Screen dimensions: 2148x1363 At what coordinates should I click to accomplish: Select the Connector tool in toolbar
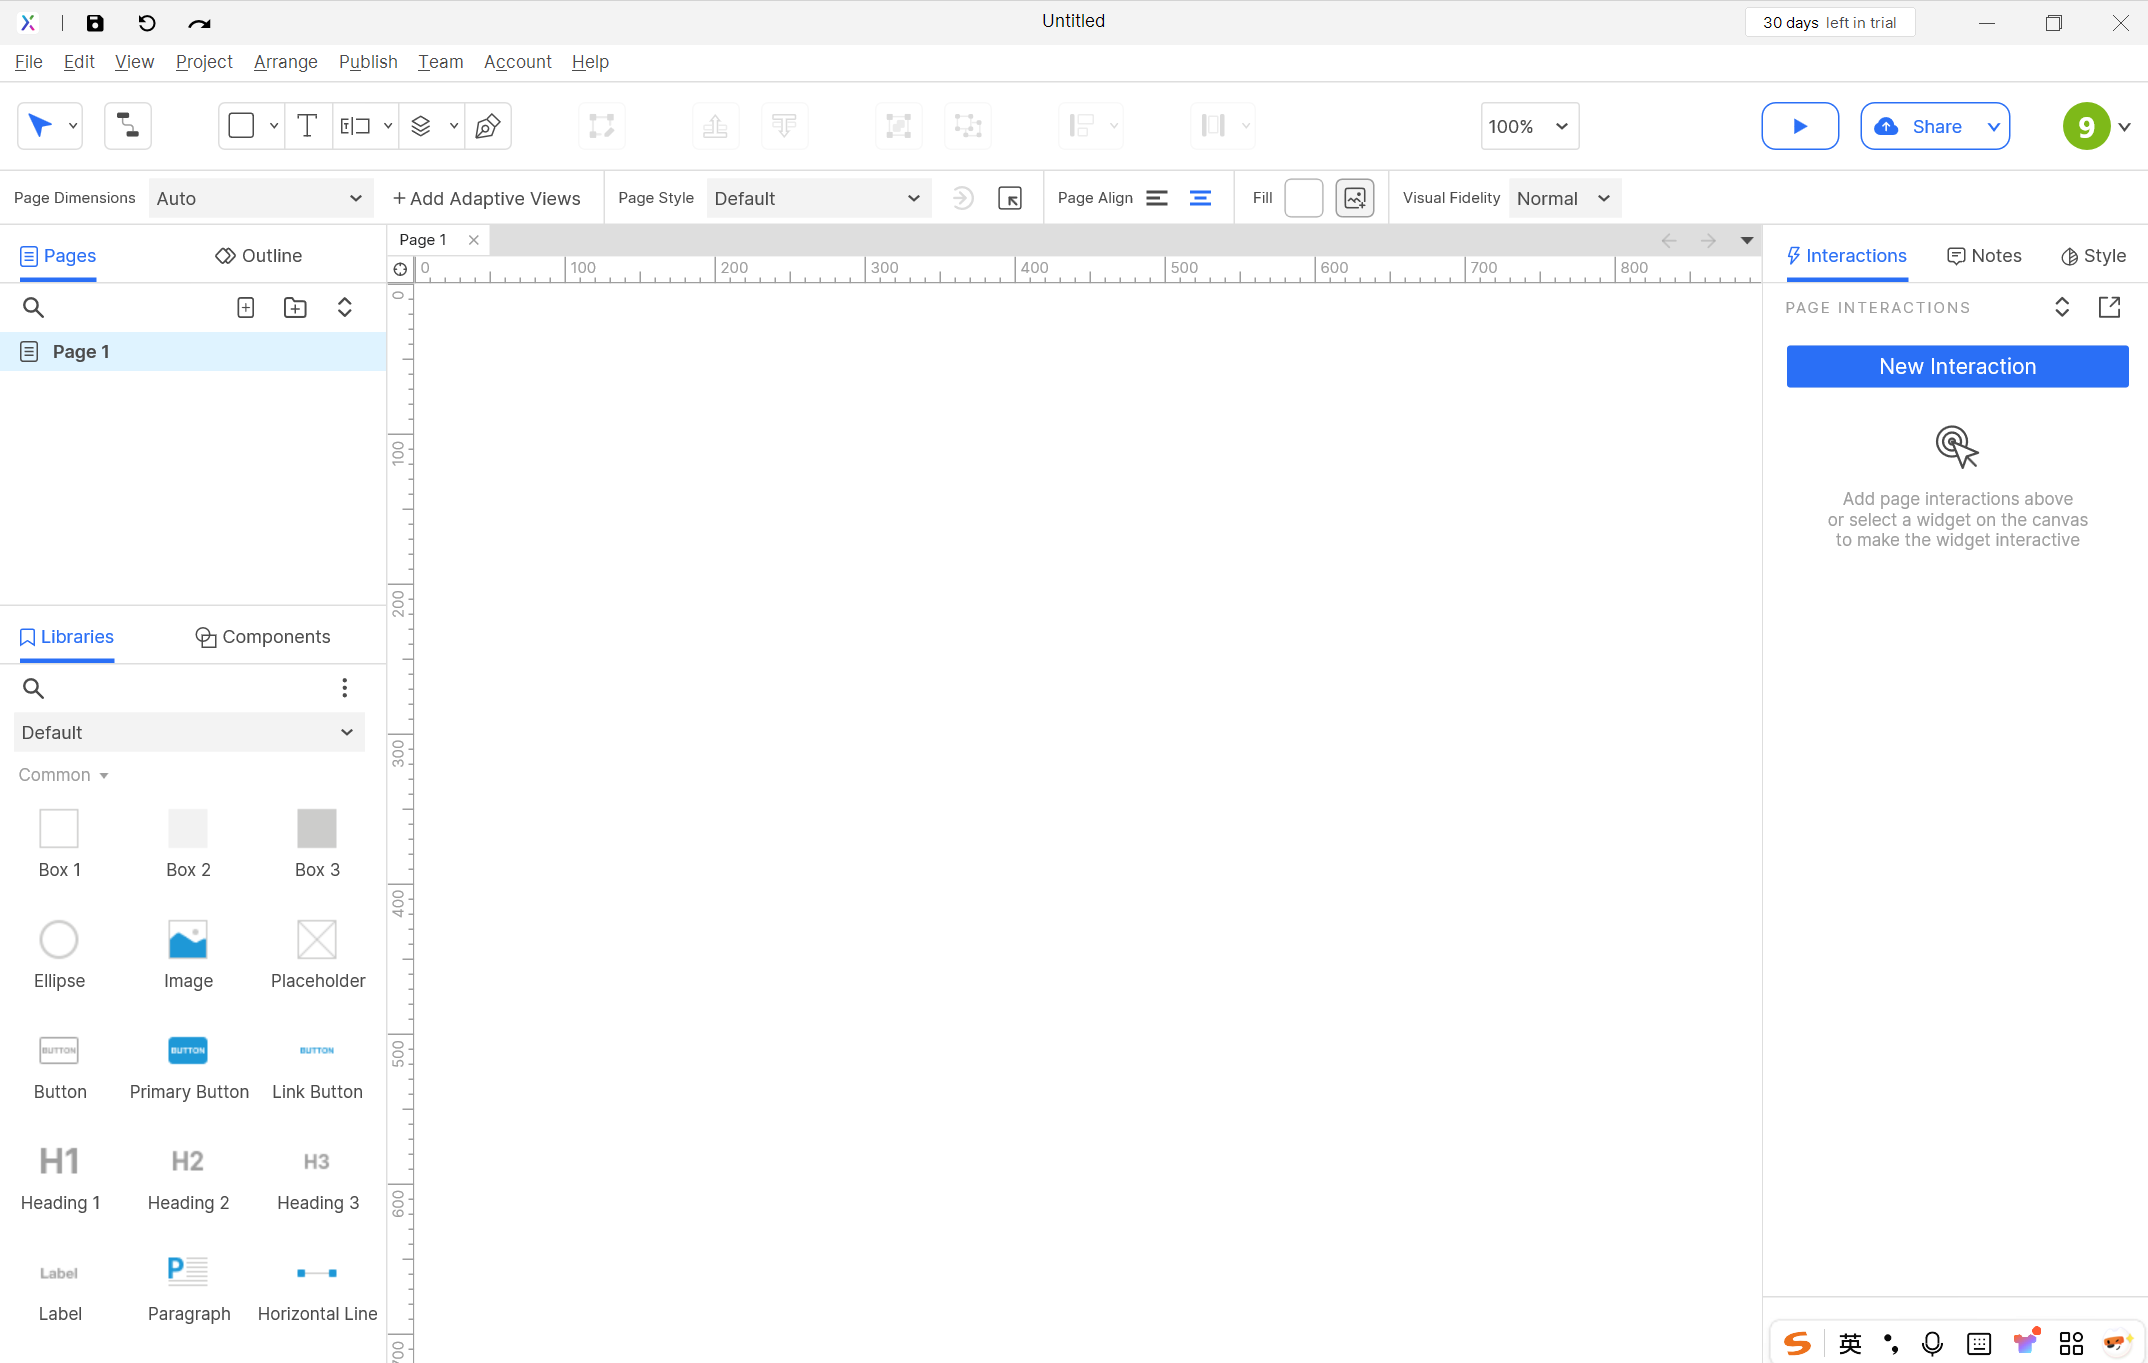tap(128, 126)
